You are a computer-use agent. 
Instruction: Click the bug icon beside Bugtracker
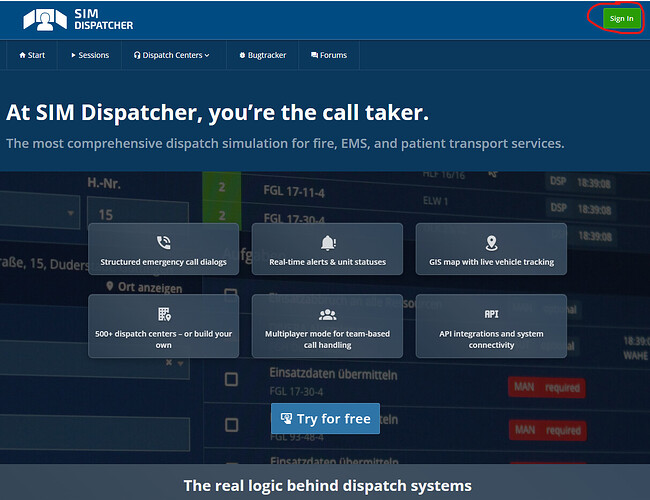tap(242, 55)
